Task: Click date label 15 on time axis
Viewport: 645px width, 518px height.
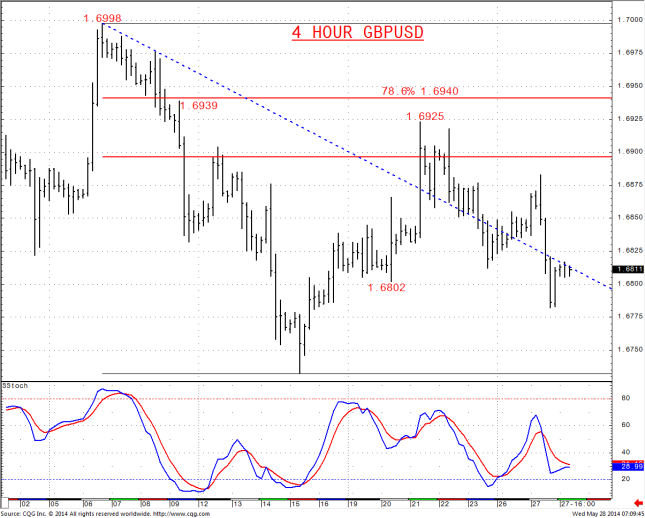Action: pyautogui.click(x=296, y=504)
